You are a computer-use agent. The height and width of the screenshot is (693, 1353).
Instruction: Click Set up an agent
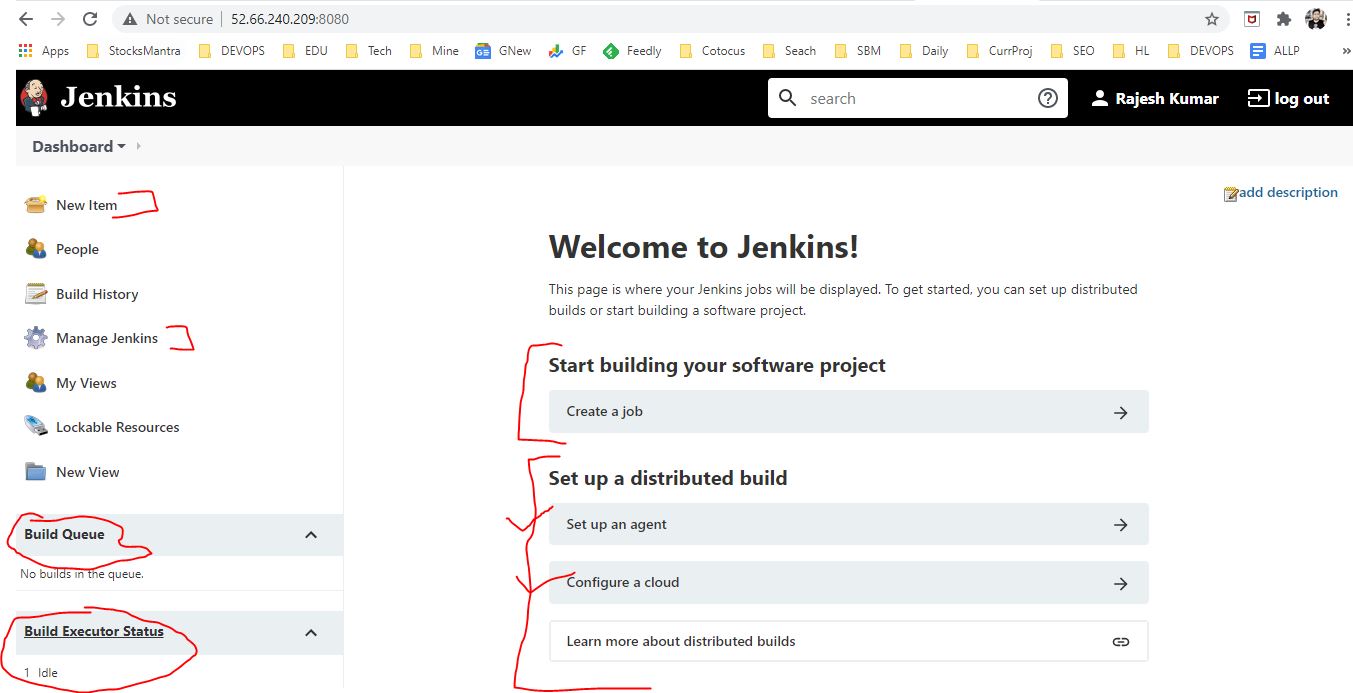coord(848,524)
